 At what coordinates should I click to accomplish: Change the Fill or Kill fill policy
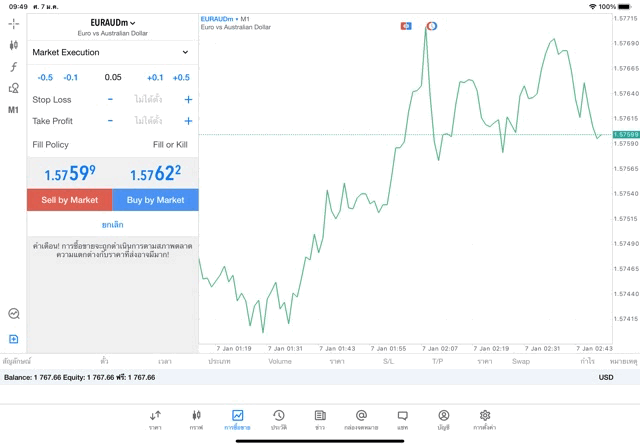170,145
